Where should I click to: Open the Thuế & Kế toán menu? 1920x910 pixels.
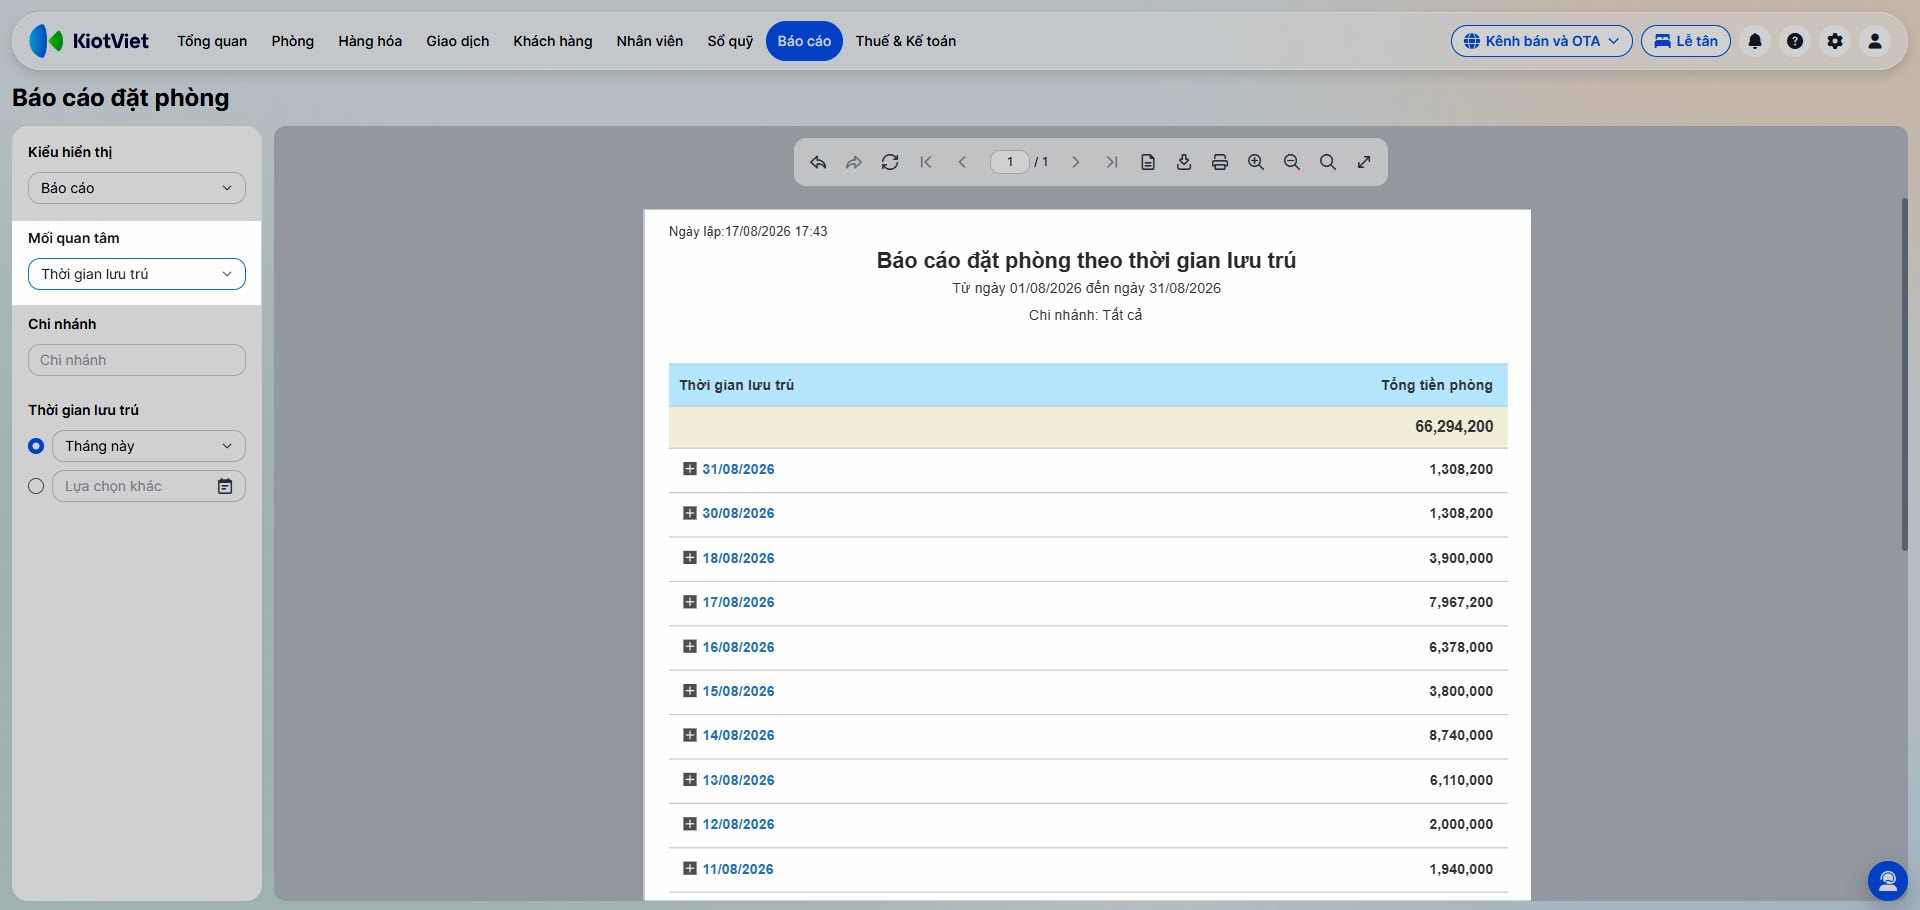906,41
